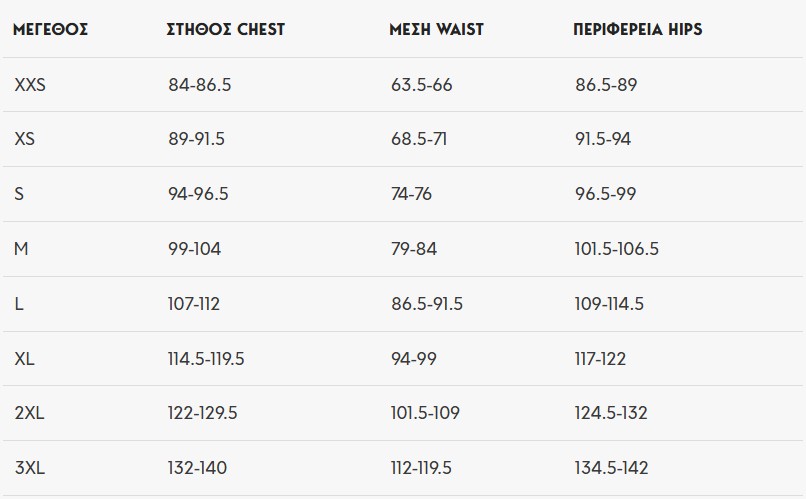Select the S size row label
The width and height of the screenshot is (806, 499).
point(19,194)
